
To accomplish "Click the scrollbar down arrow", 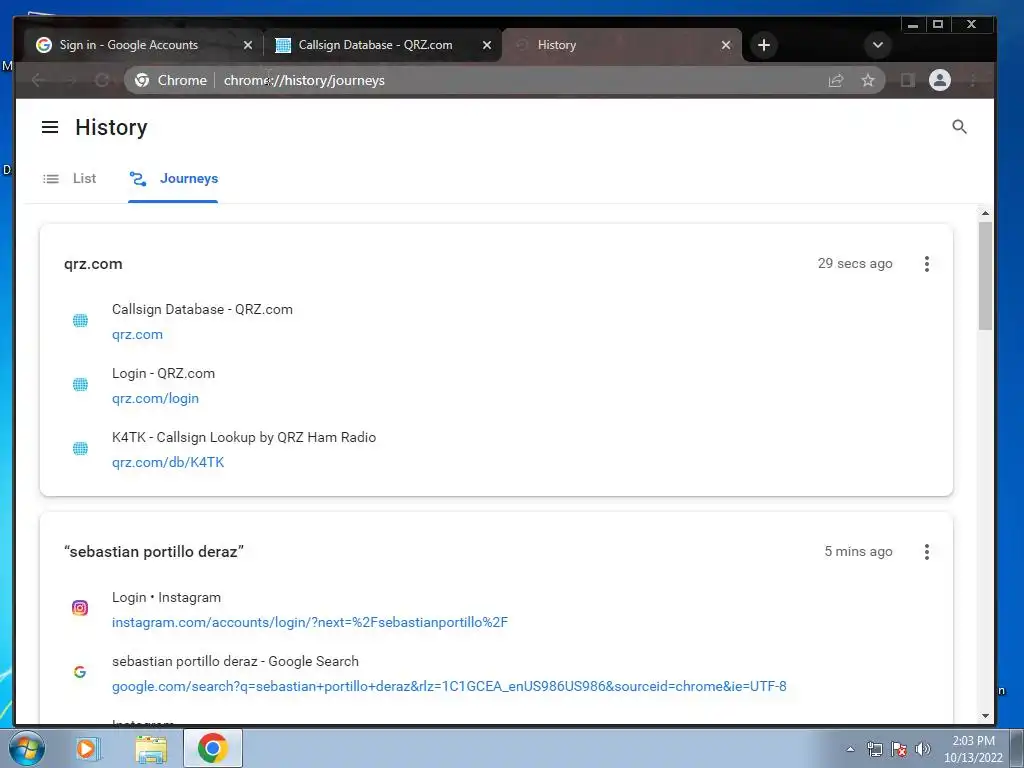I will 985,716.
